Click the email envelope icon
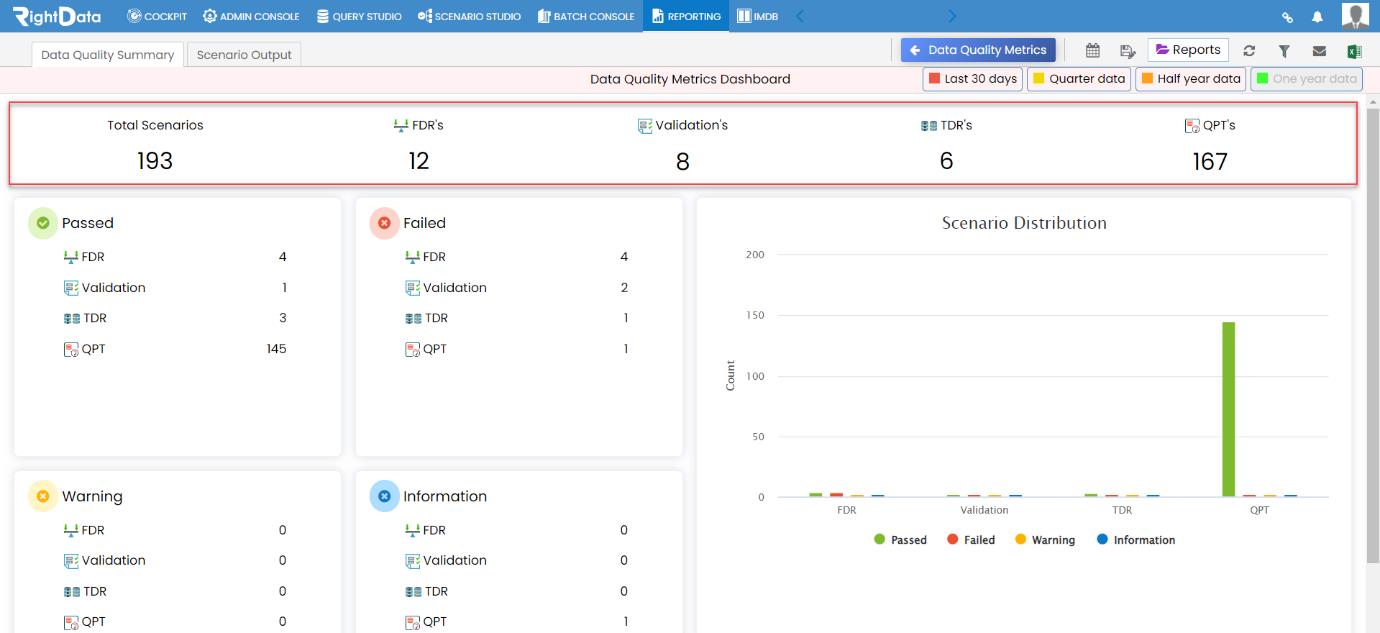This screenshot has height=633, width=1380. 1319,51
